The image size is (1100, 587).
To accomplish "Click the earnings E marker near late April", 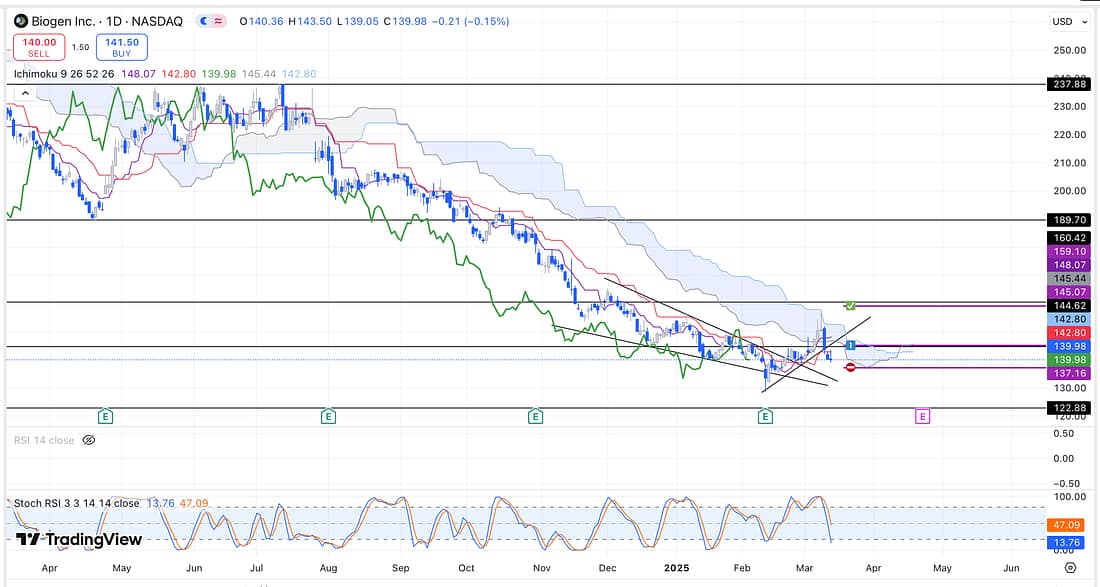I will click(x=104, y=415).
